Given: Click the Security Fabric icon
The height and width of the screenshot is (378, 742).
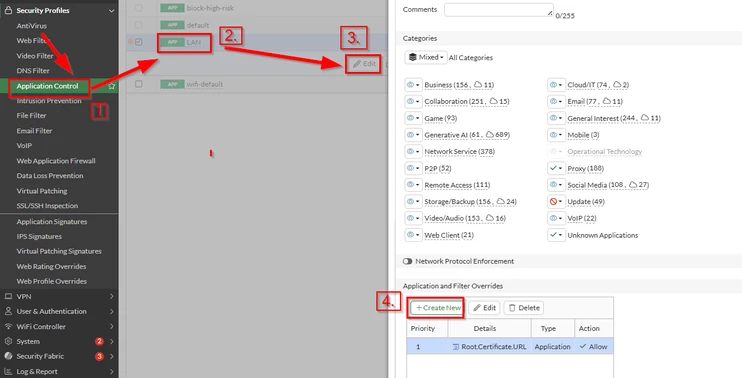Looking at the screenshot, I should [8, 356].
